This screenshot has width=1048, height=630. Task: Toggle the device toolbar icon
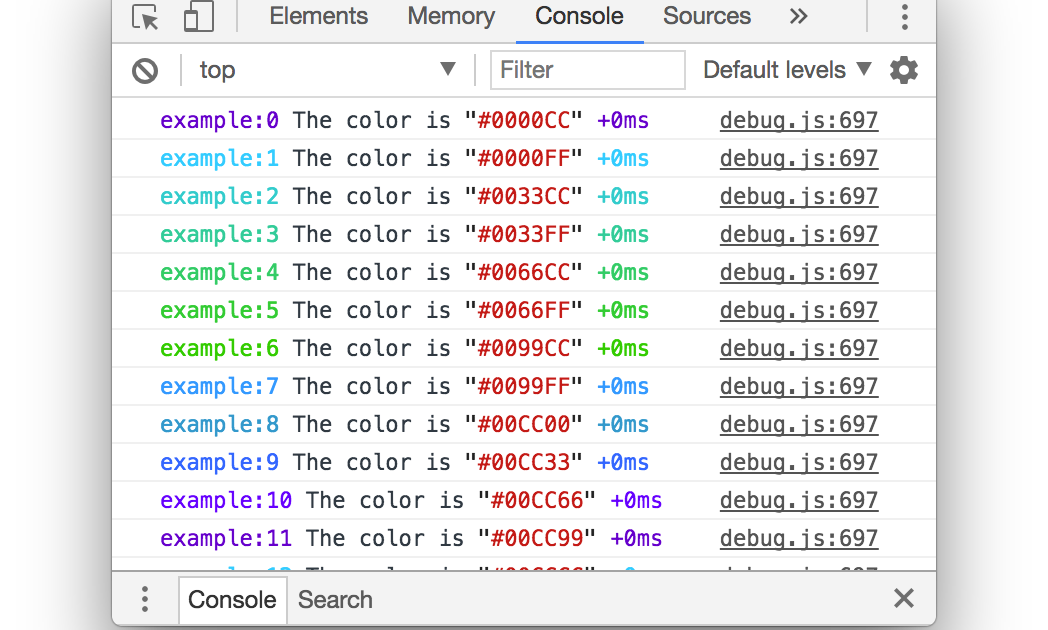(x=199, y=17)
